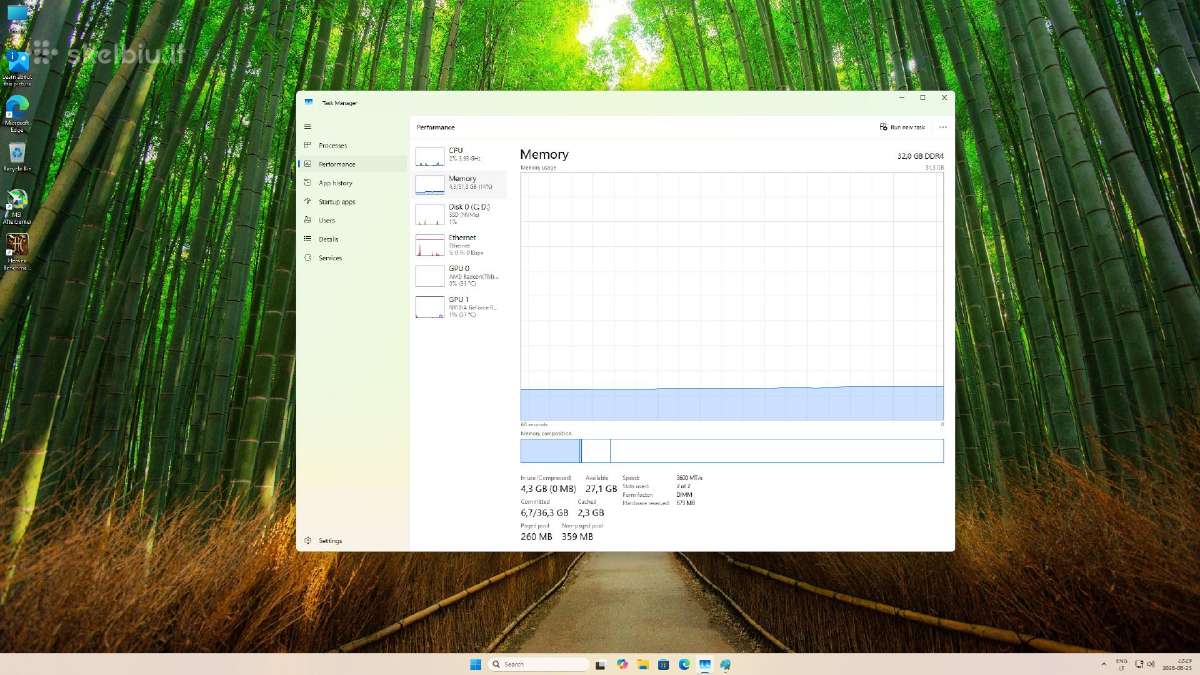Screen dimensions: 1200x675
Task: Minimize the Task Manager window
Action: 903,98
